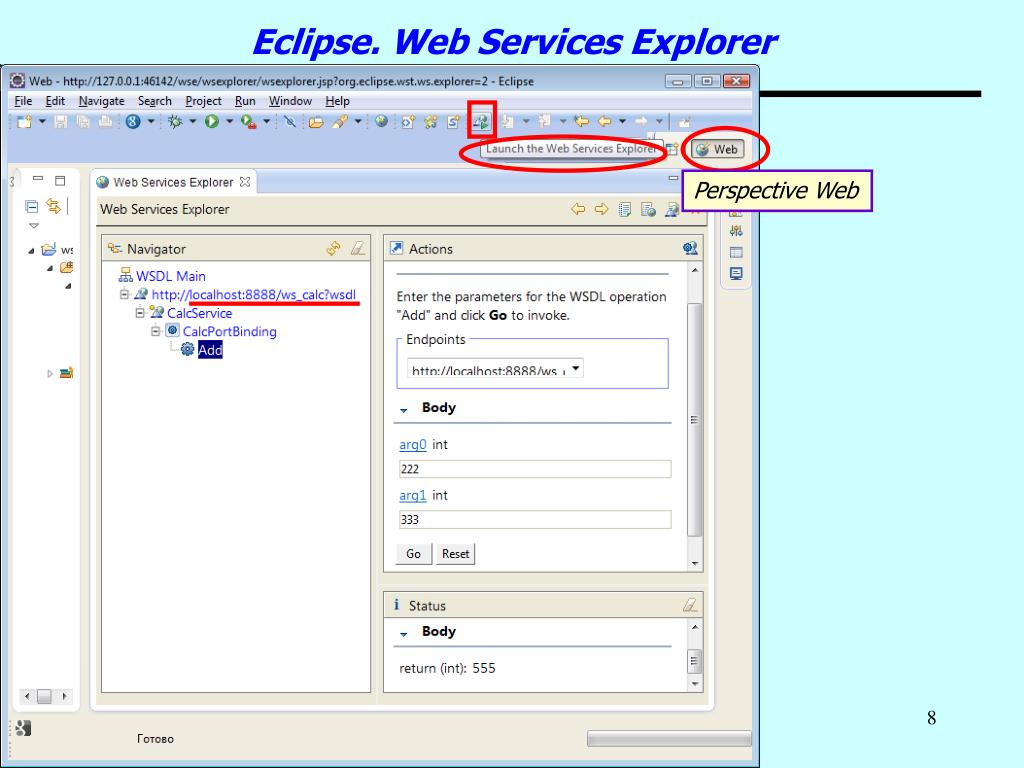The height and width of the screenshot is (768, 1024).
Task: Open the UDDI Page icon in Explorer
Action: (625, 210)
